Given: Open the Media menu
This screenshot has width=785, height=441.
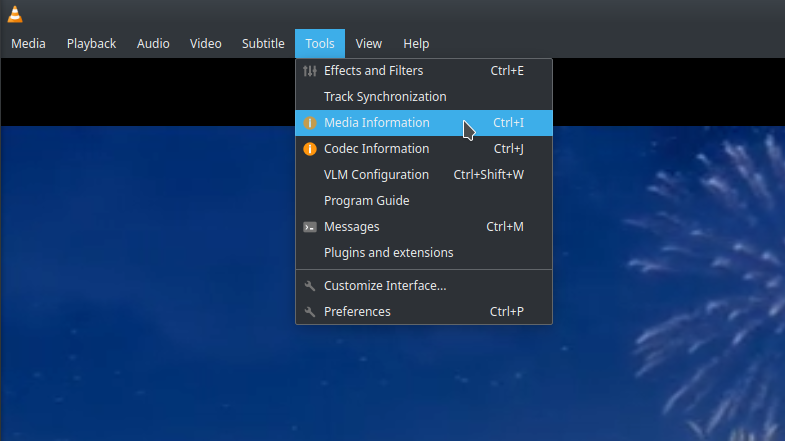Looking at the screenshot, I should pos(29,44).
